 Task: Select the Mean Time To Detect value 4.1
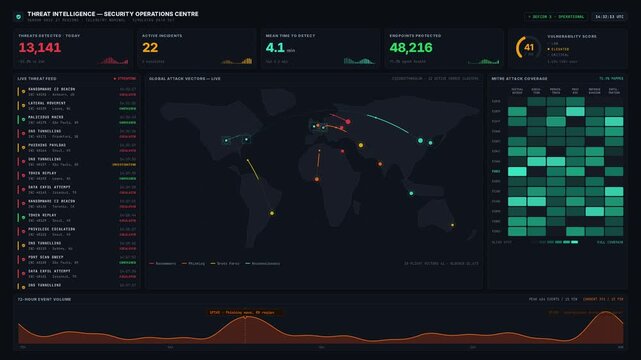tap(275, 48)
